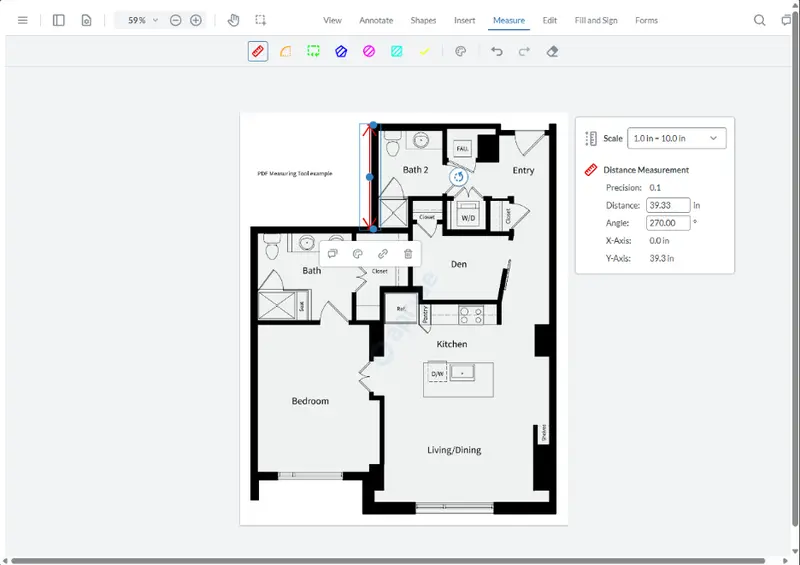
Task: Click the PDF Measuring Tool example text
Action: (x=295, y=174)
